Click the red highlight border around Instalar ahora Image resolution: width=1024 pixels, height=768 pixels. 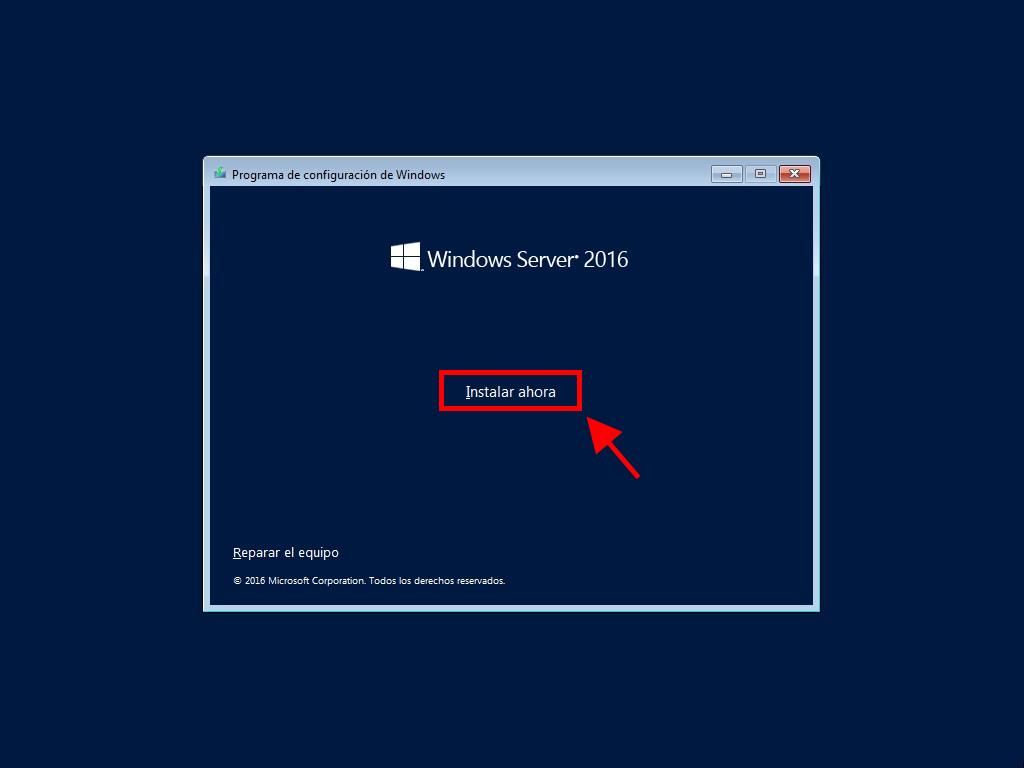510,373
